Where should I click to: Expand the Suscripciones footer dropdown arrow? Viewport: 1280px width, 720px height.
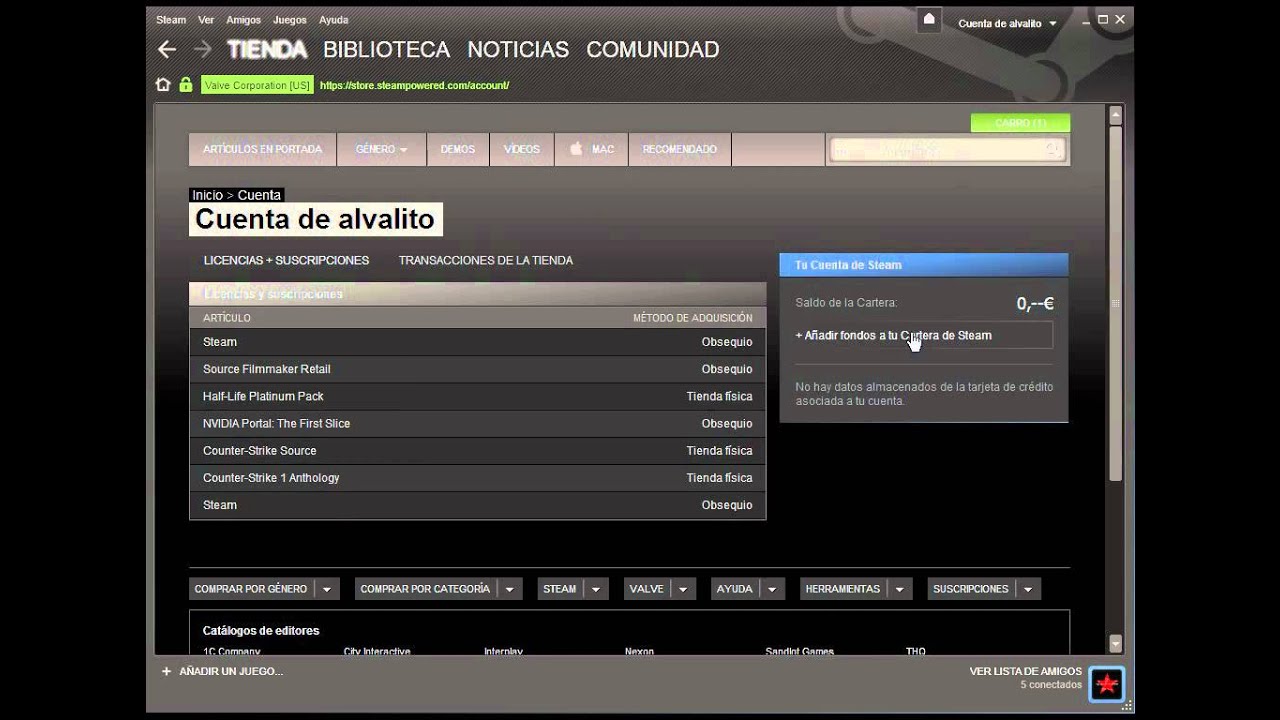pyautogui.click(x=1028, y=589)
